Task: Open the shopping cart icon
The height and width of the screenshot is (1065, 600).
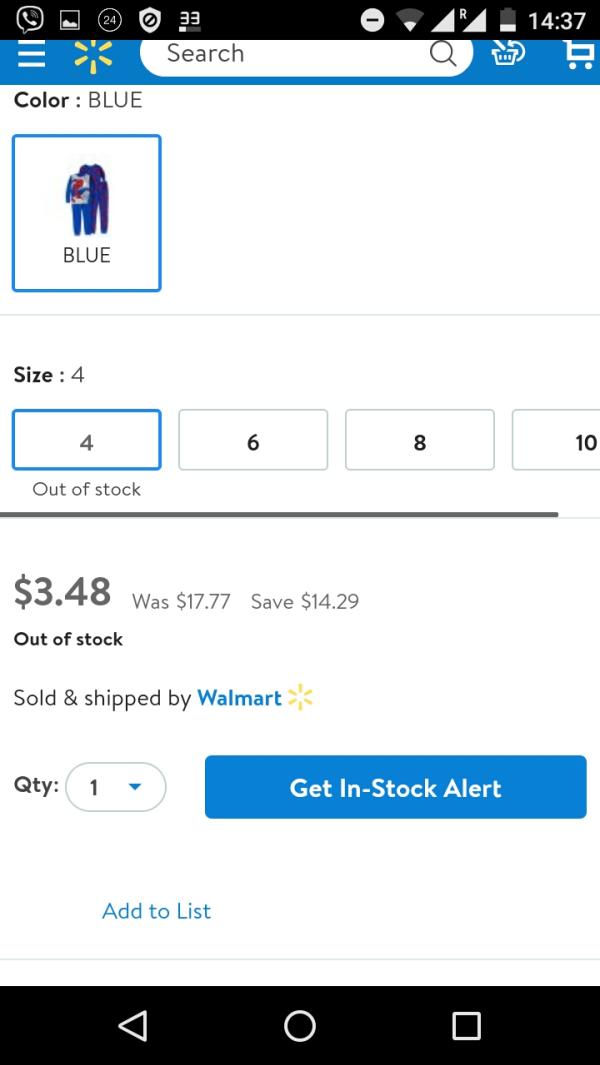Action: point(578,55)
